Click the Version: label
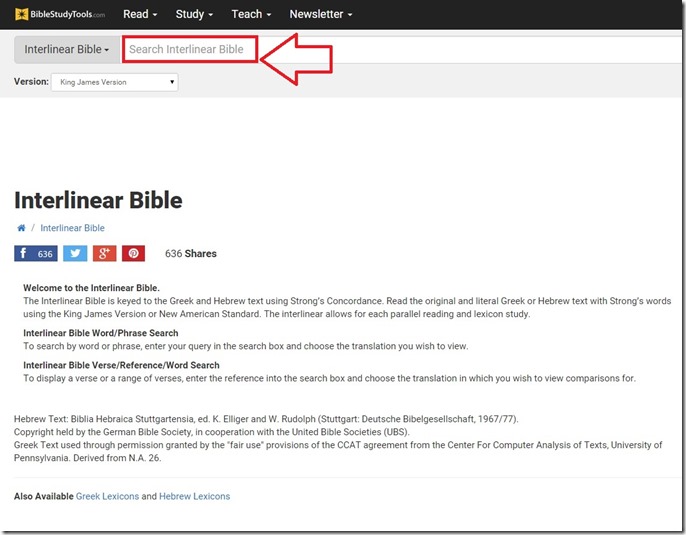Screen dimensions: 686x535 coord(31,82)
